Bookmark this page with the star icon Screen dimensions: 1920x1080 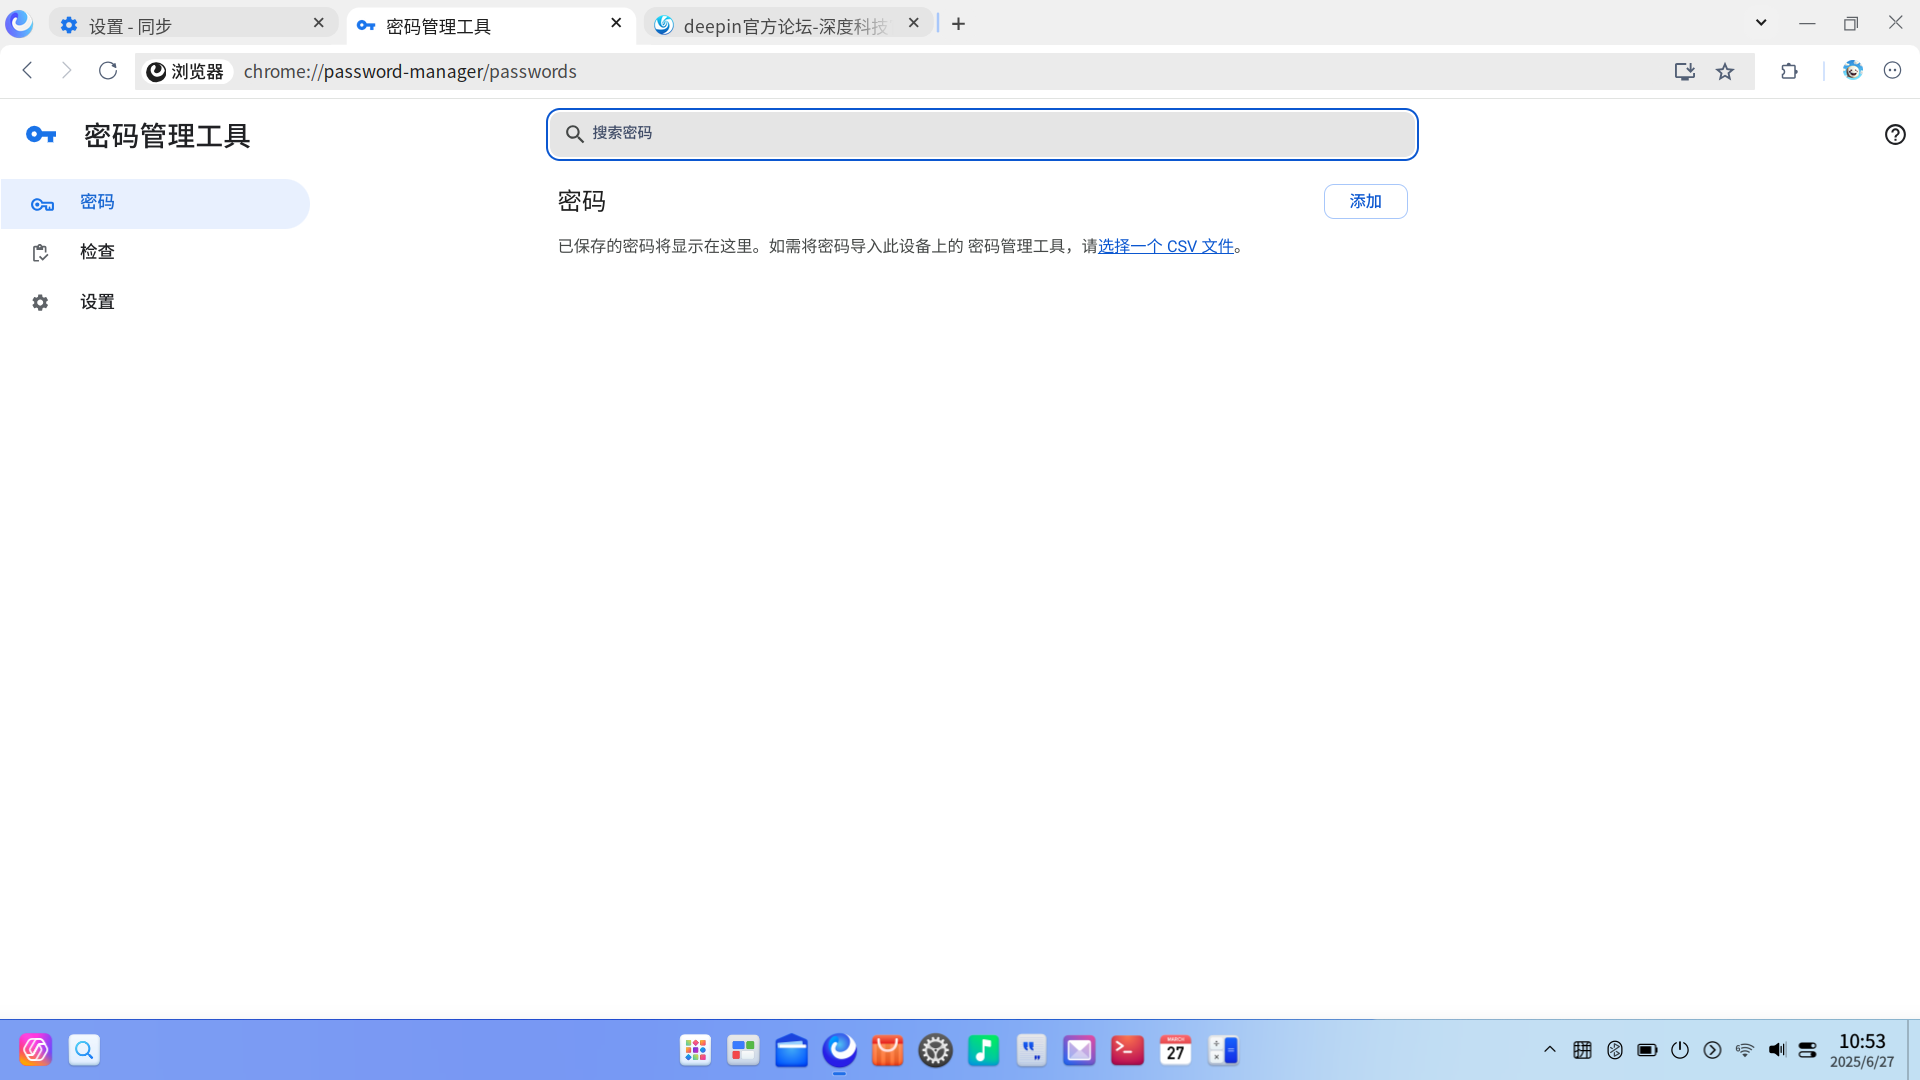coord(1725,71)
